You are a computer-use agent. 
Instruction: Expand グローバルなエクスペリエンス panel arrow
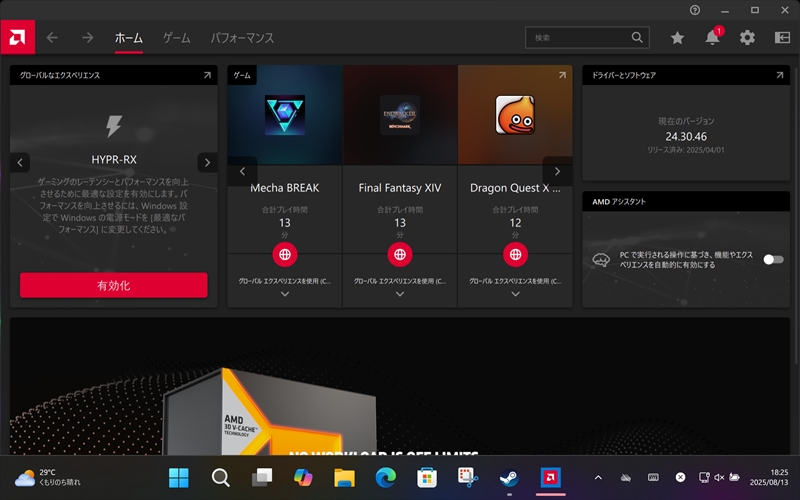tap(207, 75)
